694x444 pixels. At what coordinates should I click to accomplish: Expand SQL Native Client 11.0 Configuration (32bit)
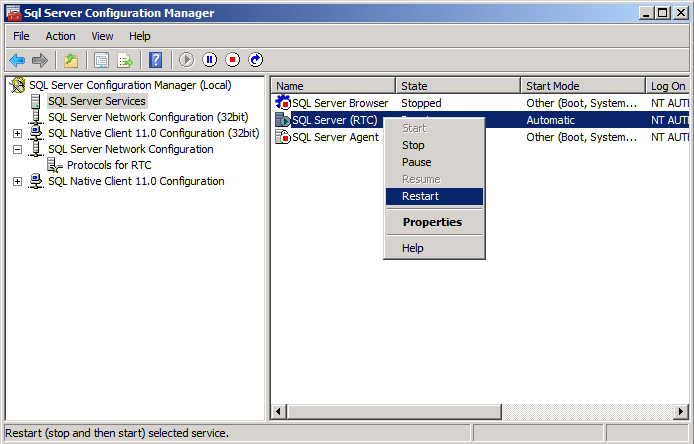[x=17, y=133]
